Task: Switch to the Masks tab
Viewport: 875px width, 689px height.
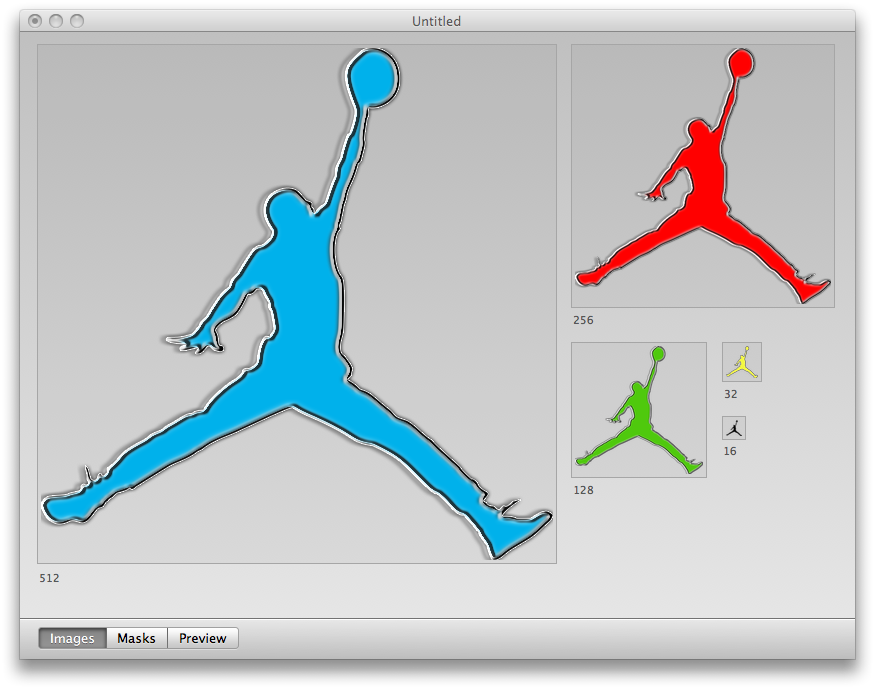Action: pyautogui.click(x=137, y=638)
